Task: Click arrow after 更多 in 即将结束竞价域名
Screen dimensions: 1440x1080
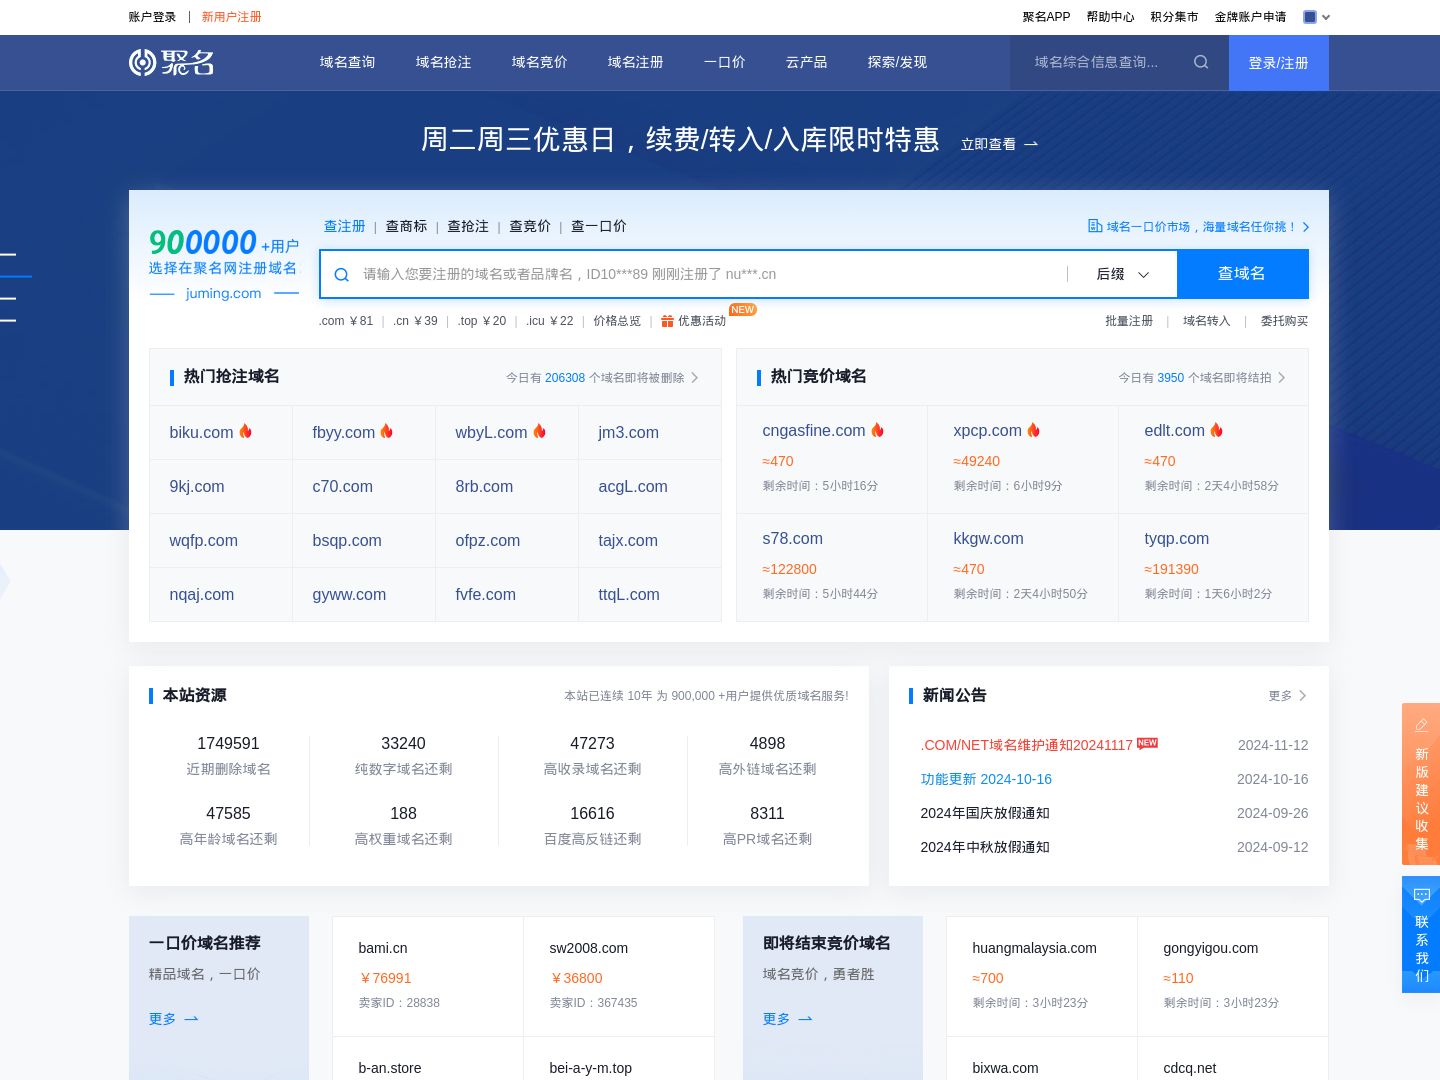Action: 806,1019
